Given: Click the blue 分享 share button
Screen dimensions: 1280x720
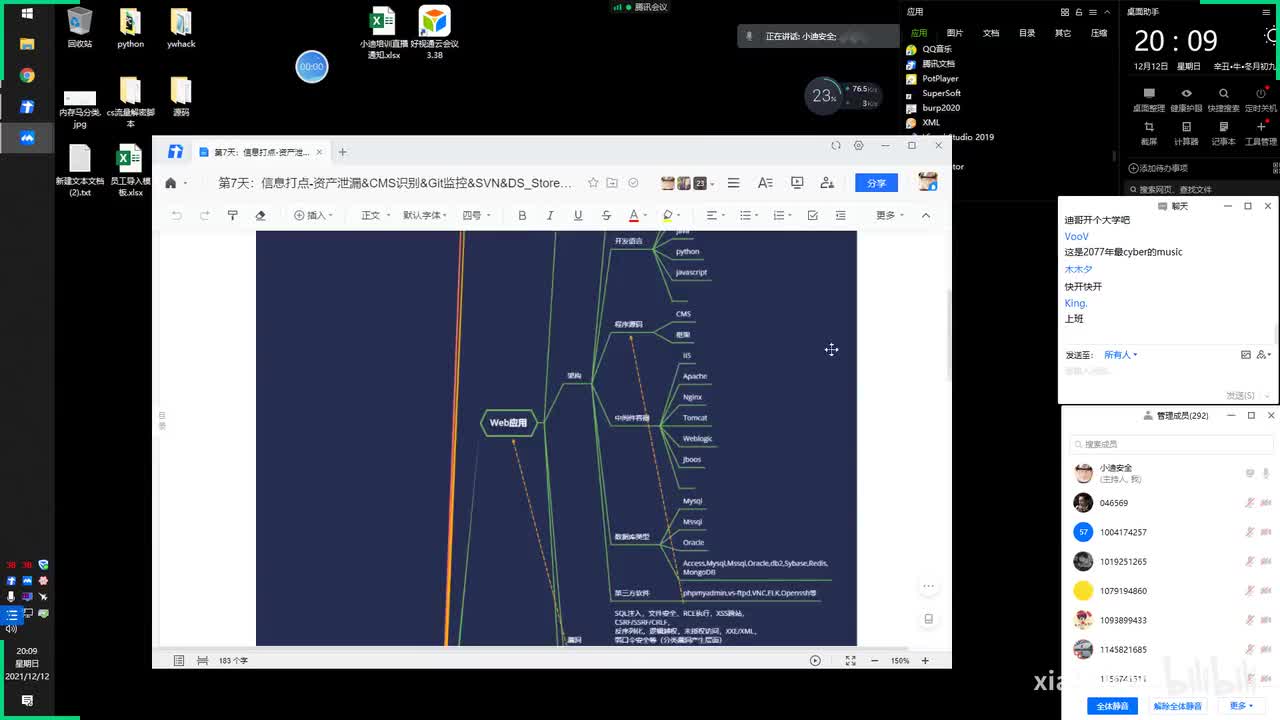Looking at the screenshot, I should [x=877, y=183].
